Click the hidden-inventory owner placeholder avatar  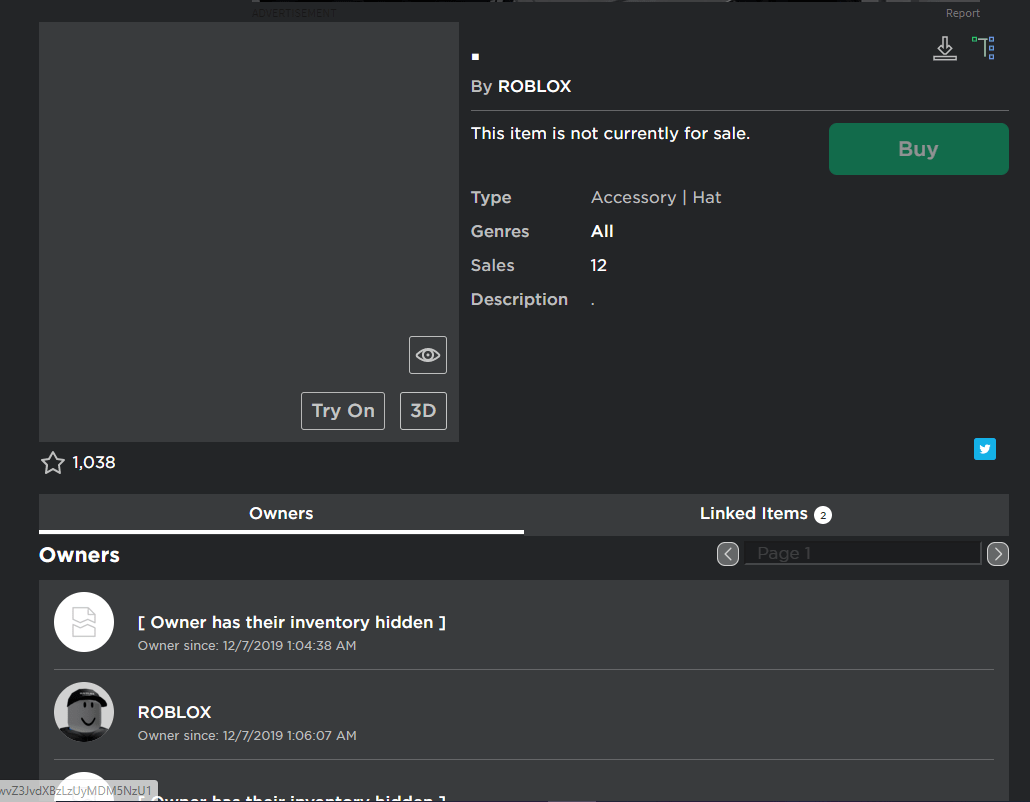point(84,622)
